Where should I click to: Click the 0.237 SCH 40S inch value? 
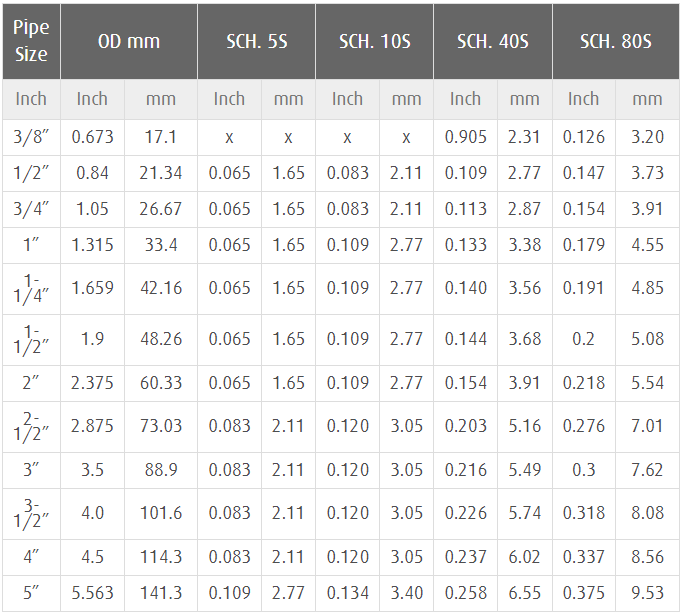[466, 557]
